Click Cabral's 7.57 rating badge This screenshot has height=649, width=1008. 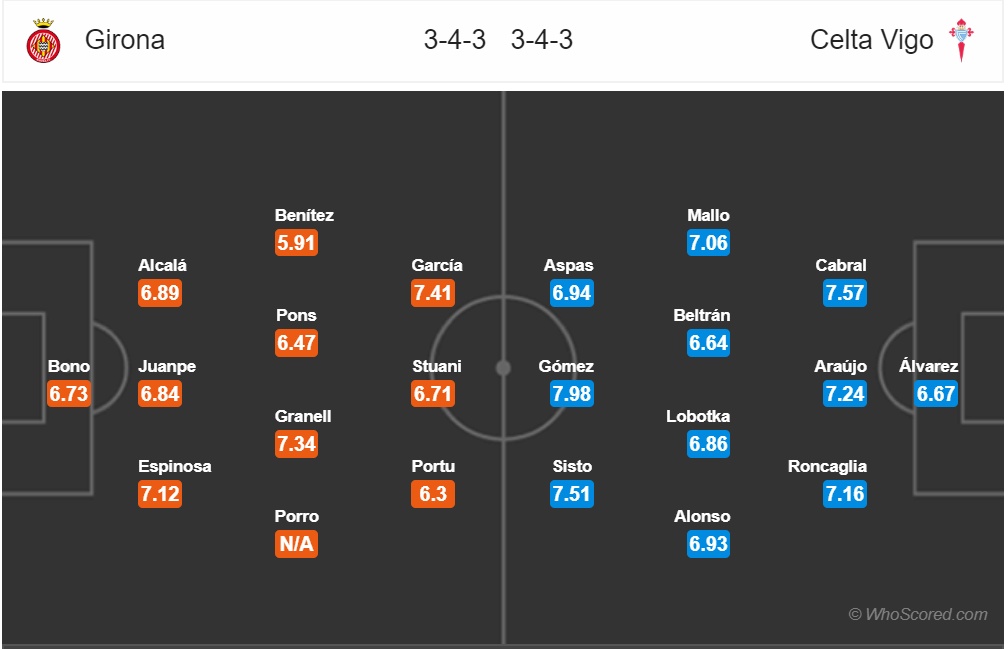[845, 293]
